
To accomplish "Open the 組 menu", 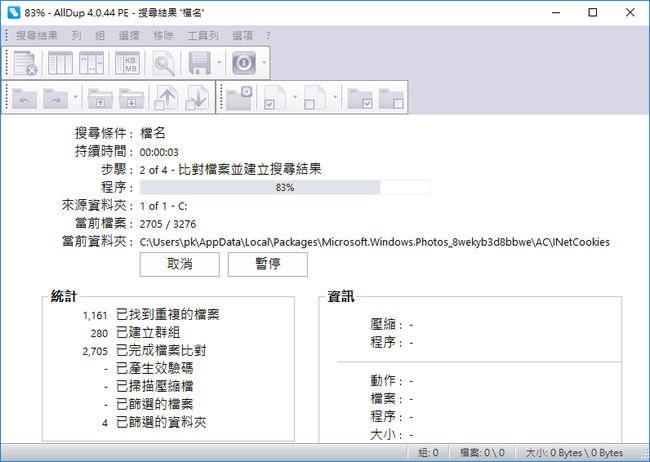I will click(100, 36).
